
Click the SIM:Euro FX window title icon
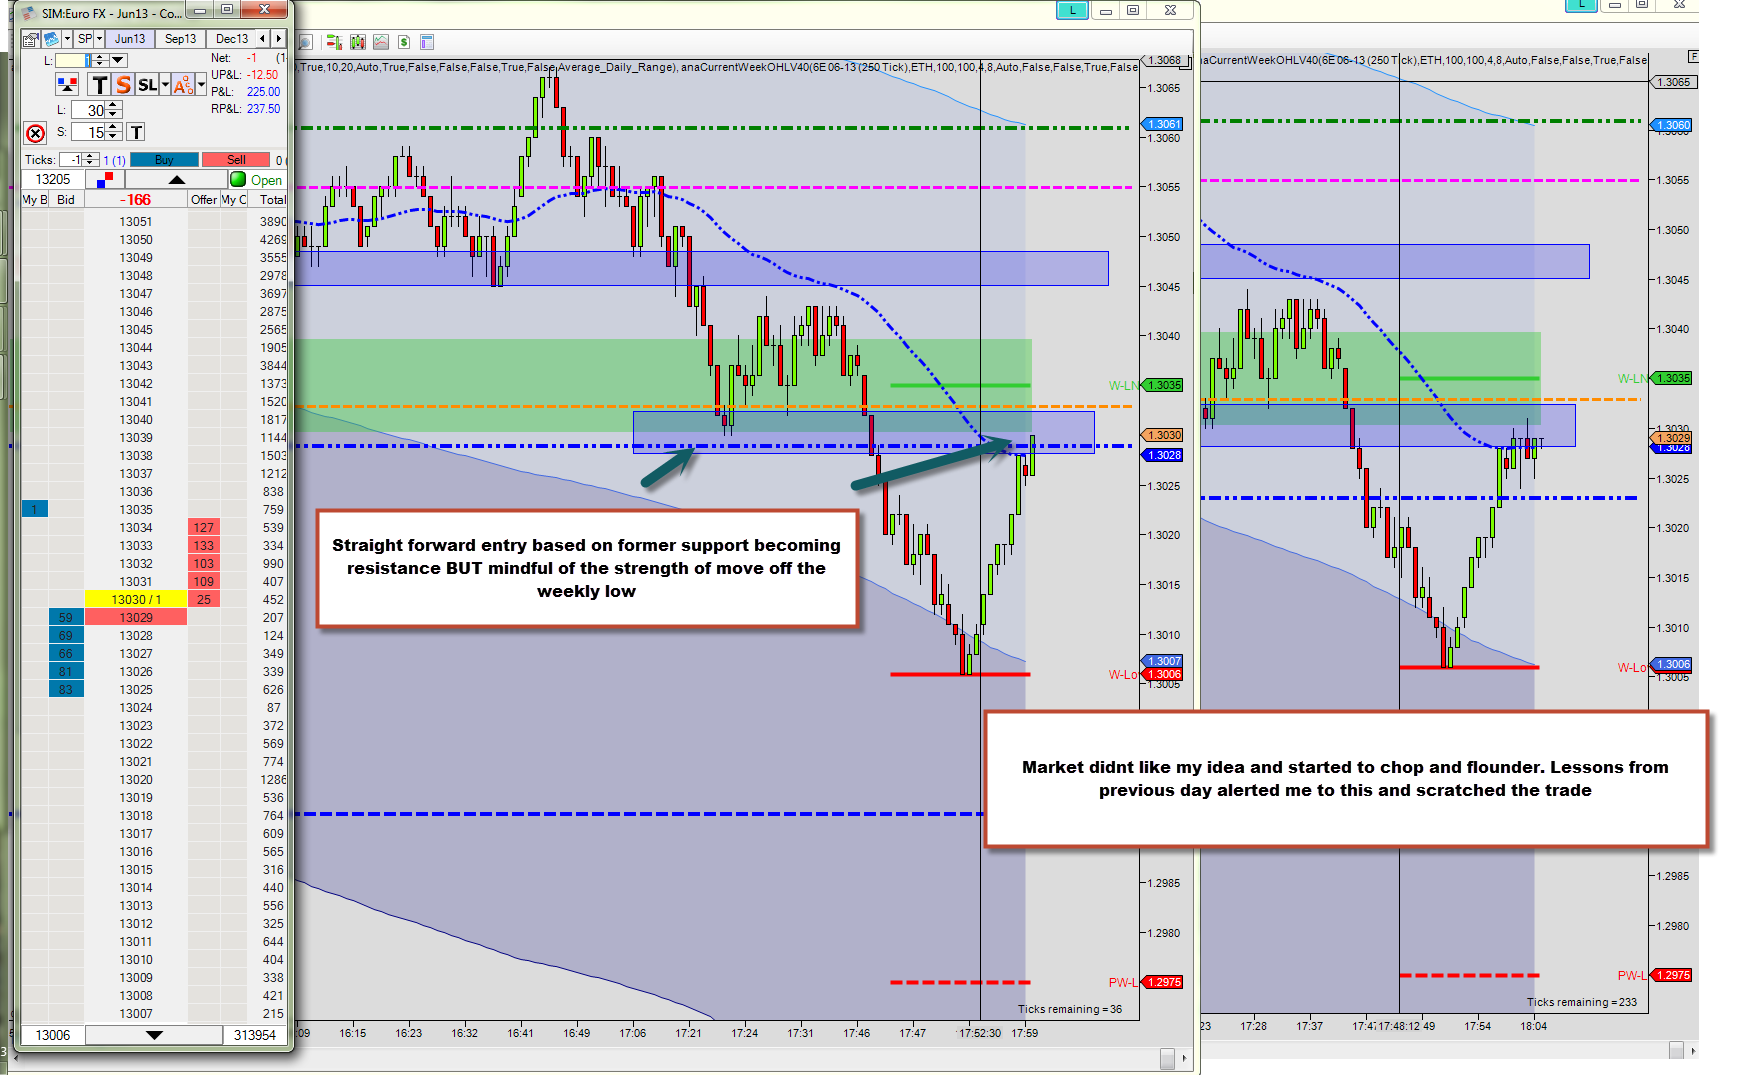(x=28, y=13)
